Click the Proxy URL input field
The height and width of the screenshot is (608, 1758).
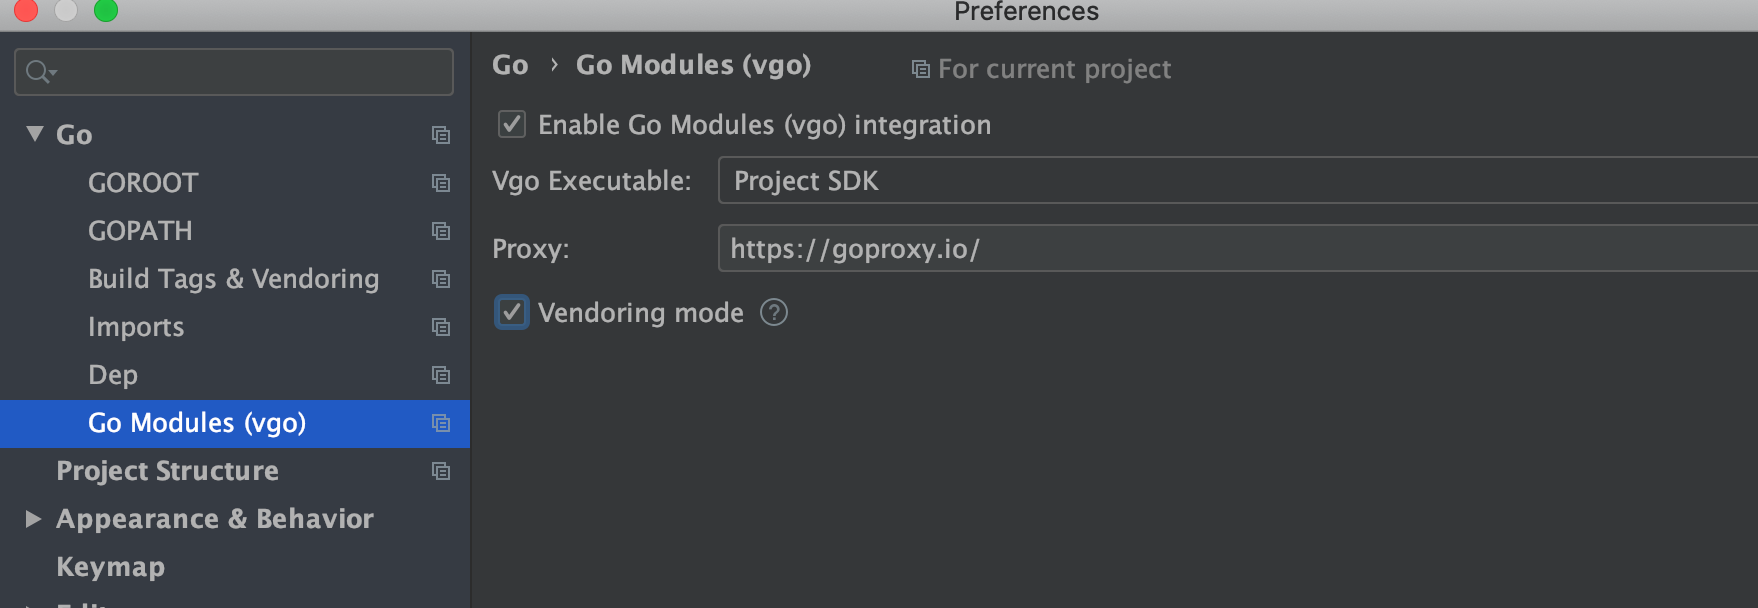1238,248
